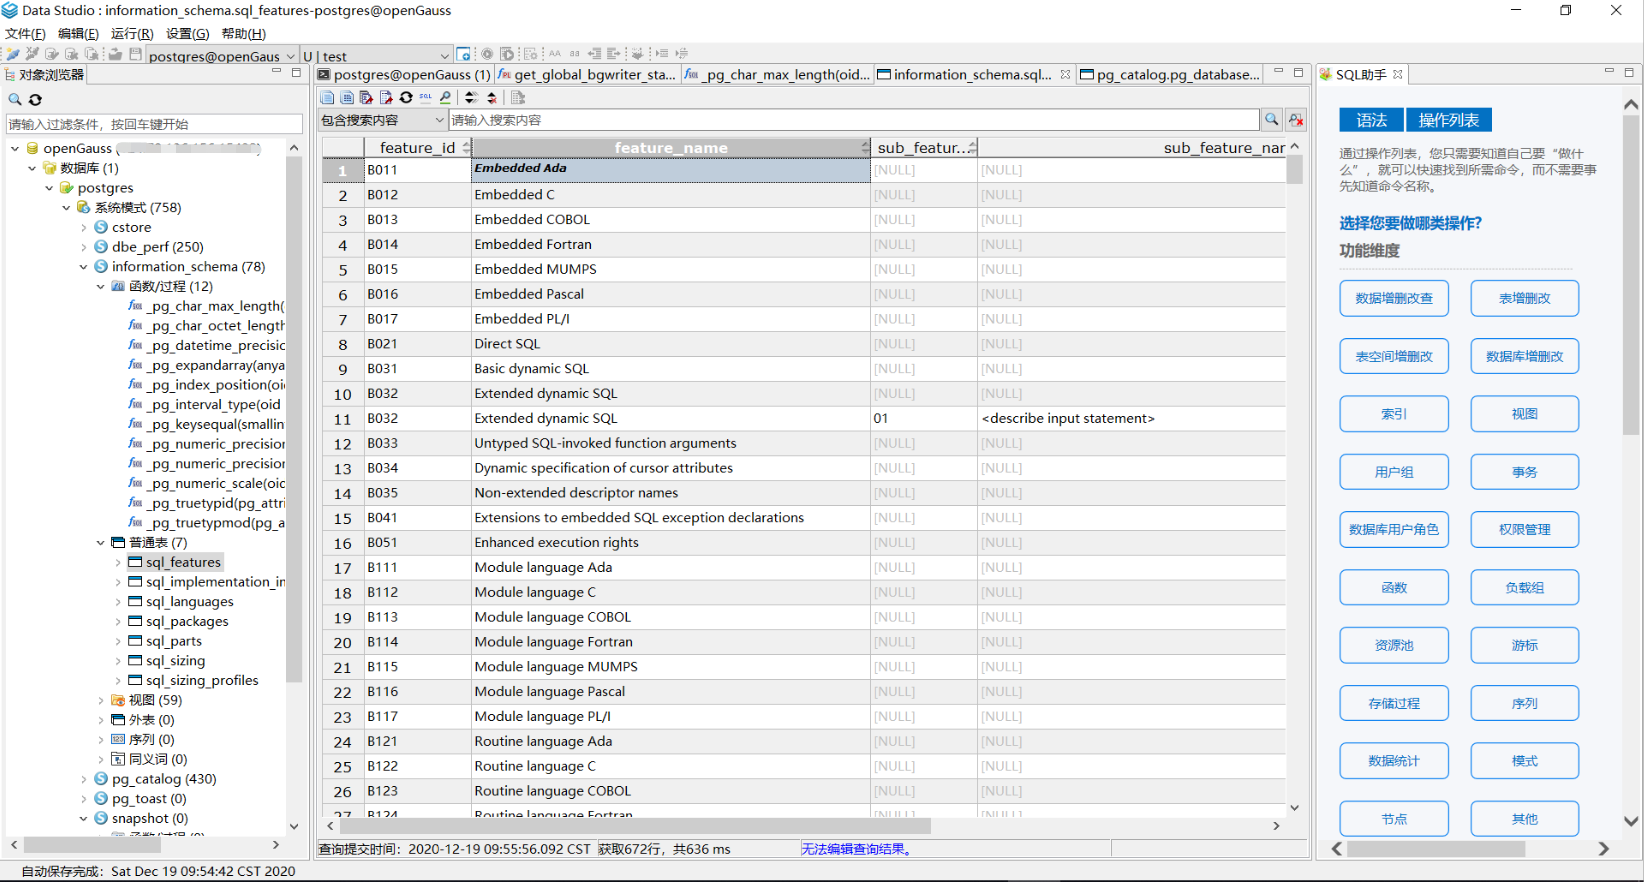This screenshot has width=1644, height=882.
Task: Click the 请输入搜索内容 search input field
Action: [x=854, y=120]
